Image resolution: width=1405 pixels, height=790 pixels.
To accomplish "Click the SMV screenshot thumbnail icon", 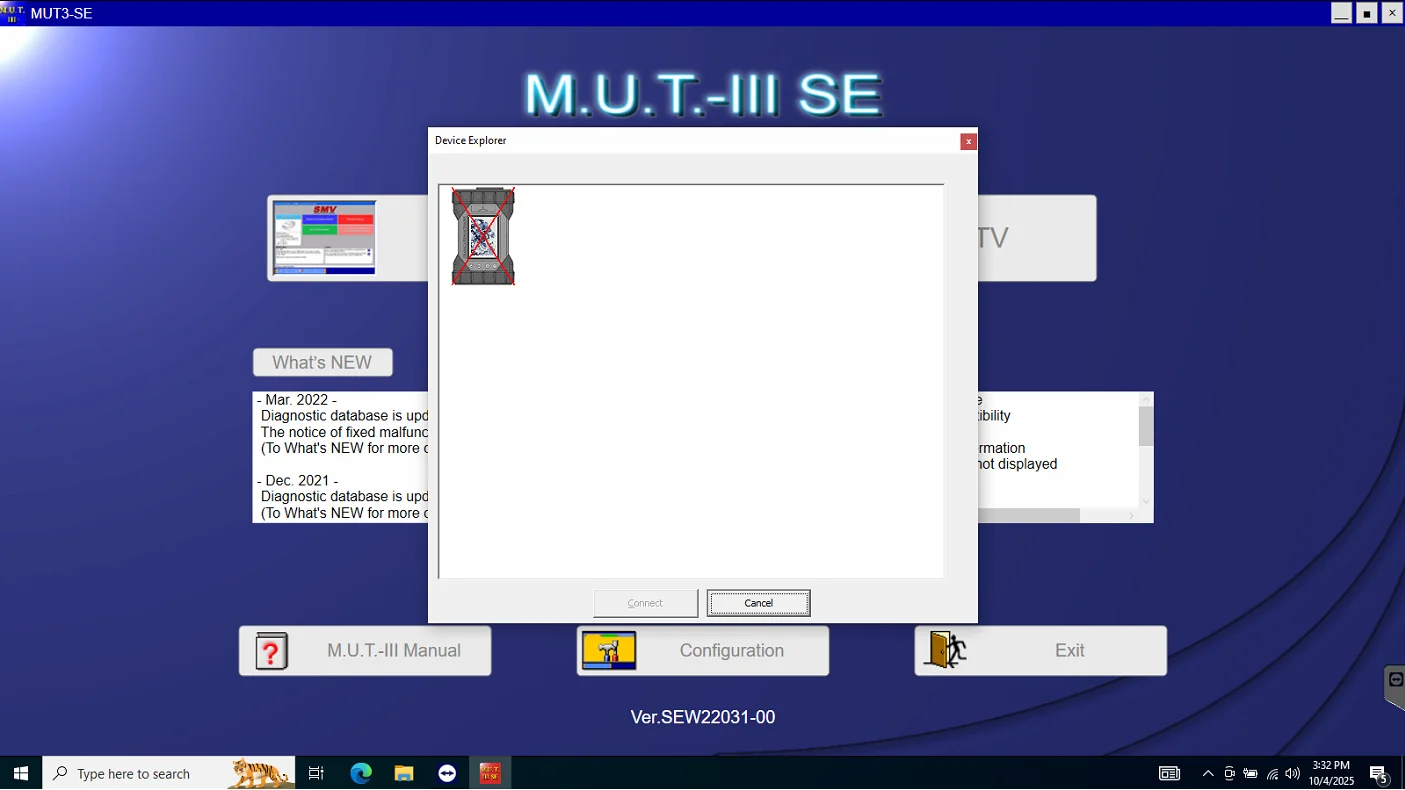I will point(324,238).
